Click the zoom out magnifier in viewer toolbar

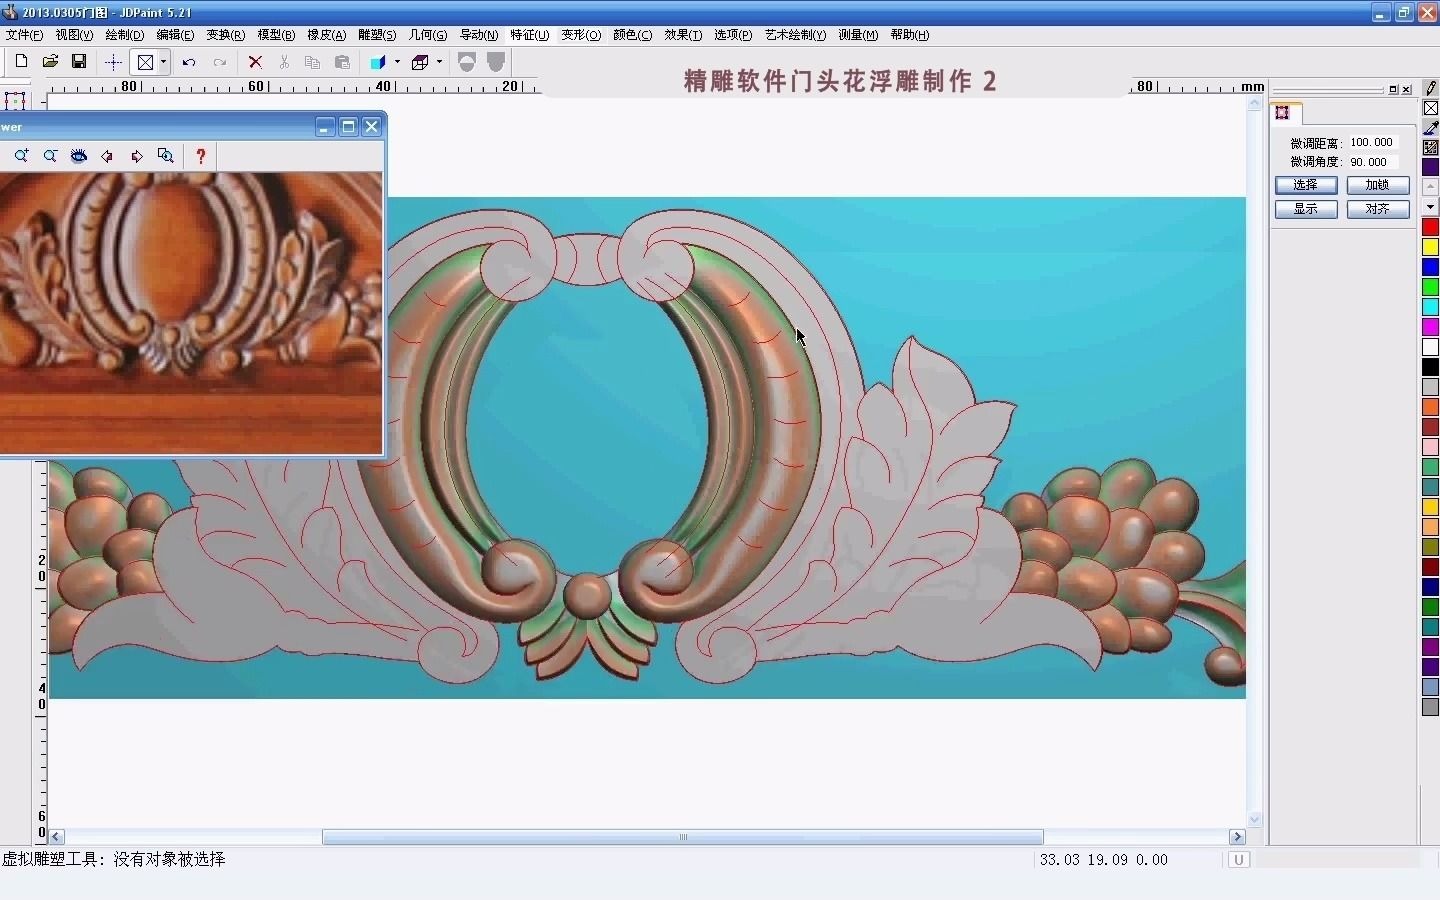pos(50,156)
